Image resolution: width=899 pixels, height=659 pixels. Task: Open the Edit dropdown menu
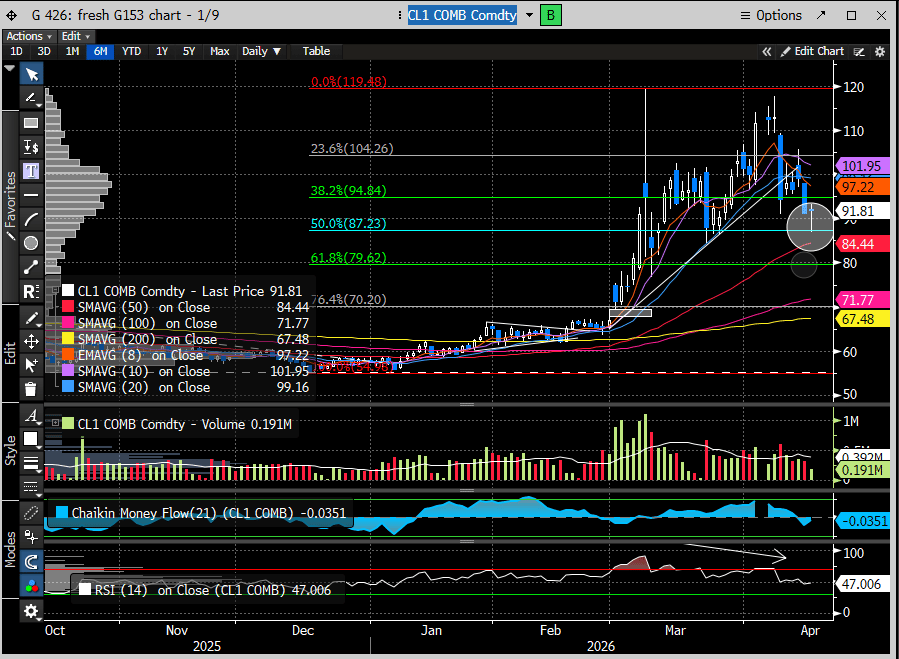click(75, 36)
